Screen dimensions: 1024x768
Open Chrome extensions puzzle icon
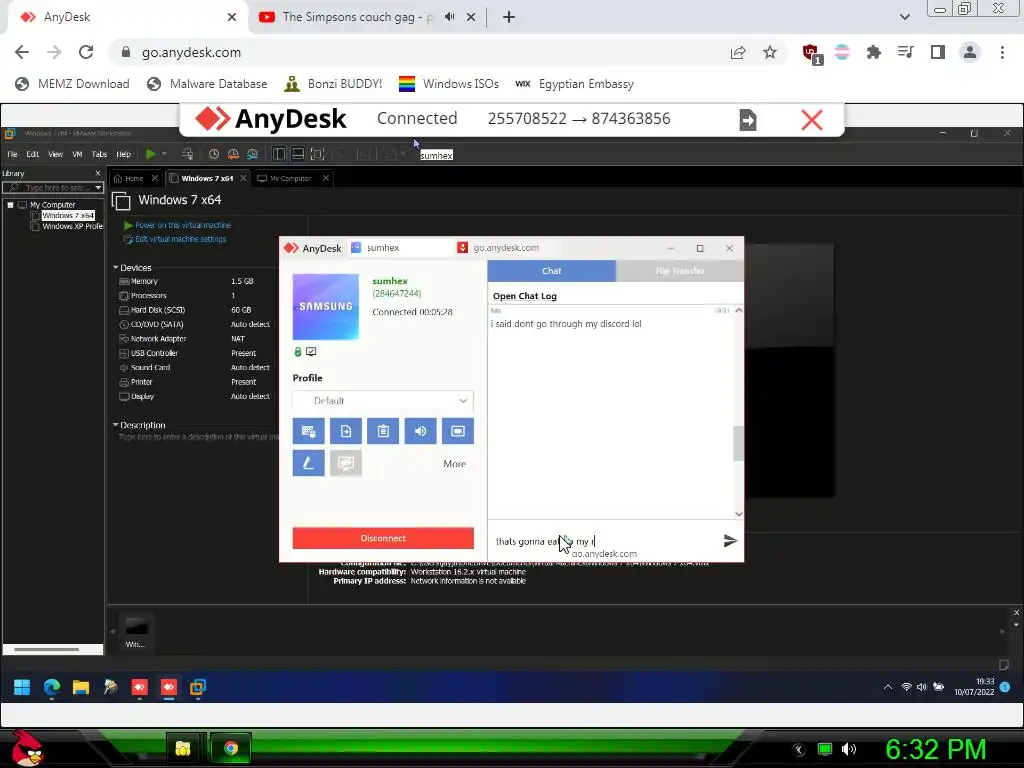[874, 52]
